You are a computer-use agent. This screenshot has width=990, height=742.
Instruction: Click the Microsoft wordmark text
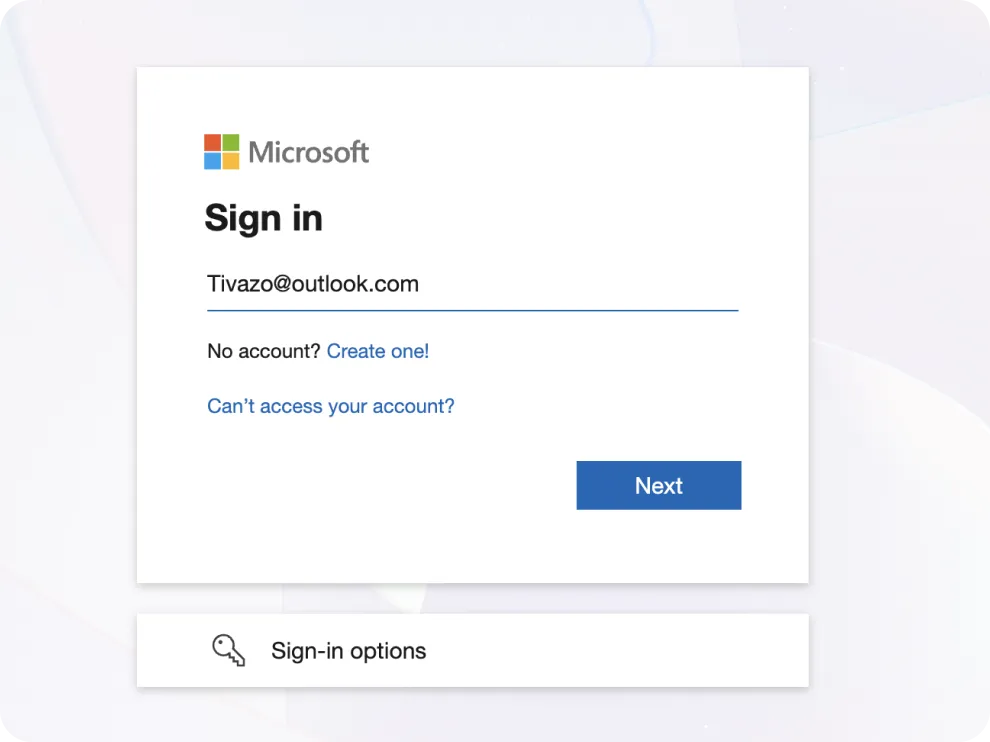(309, 152)
